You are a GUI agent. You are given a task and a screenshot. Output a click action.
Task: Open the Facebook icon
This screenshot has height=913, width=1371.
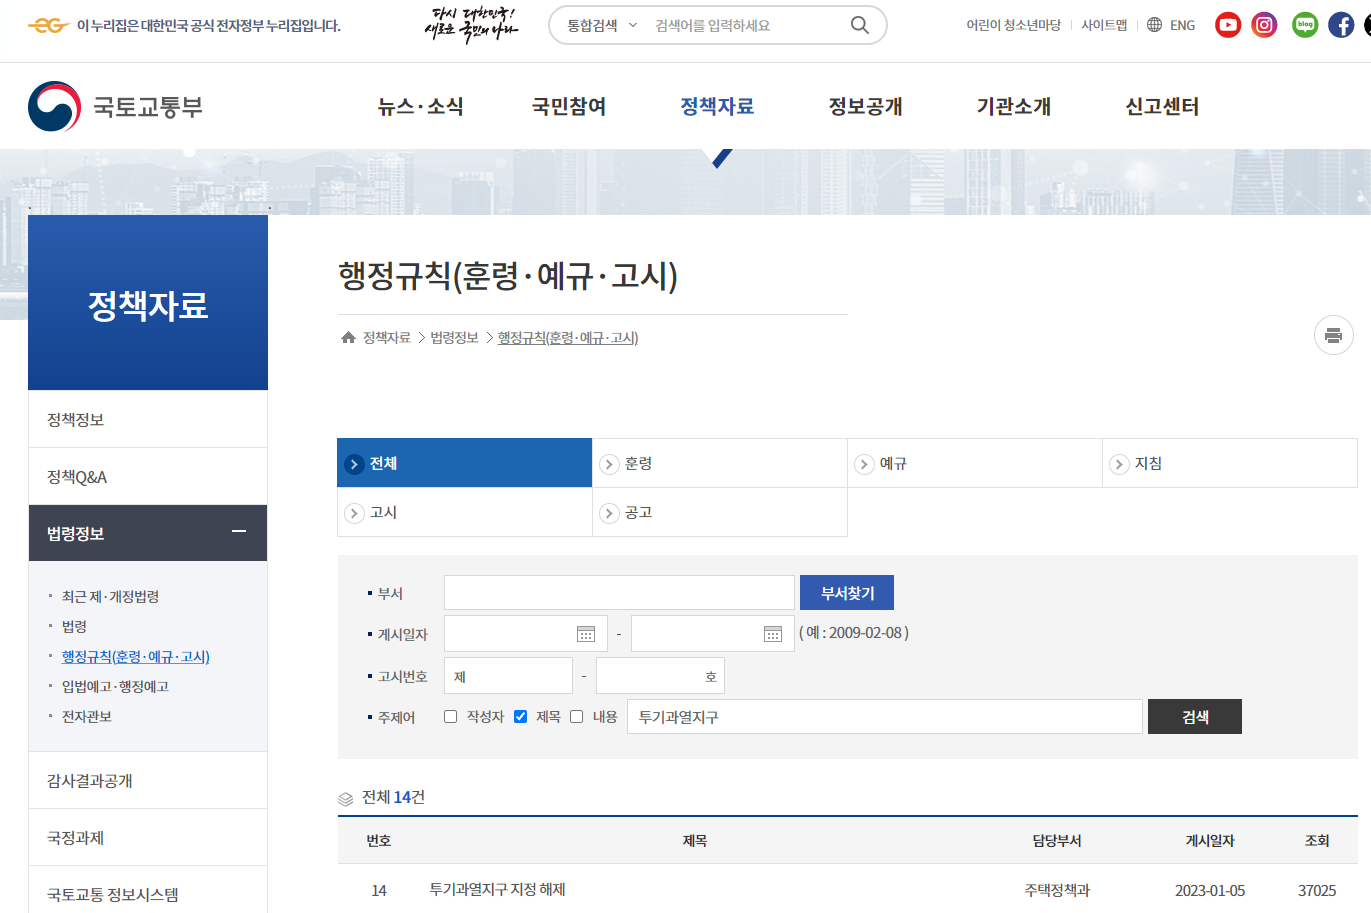tap(1341, 25)
